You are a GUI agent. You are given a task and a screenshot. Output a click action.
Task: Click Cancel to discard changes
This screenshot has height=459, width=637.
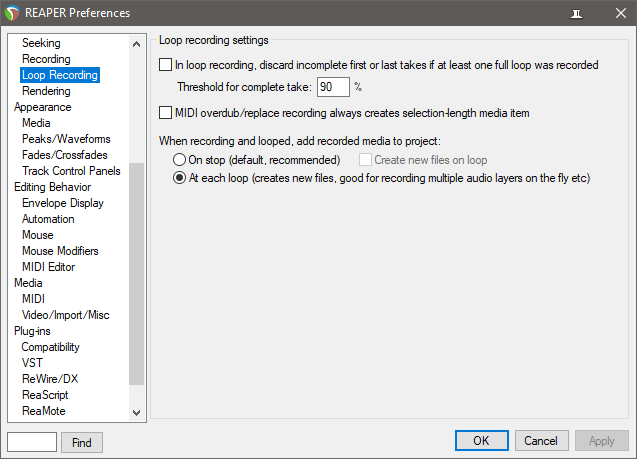(541, 441)
